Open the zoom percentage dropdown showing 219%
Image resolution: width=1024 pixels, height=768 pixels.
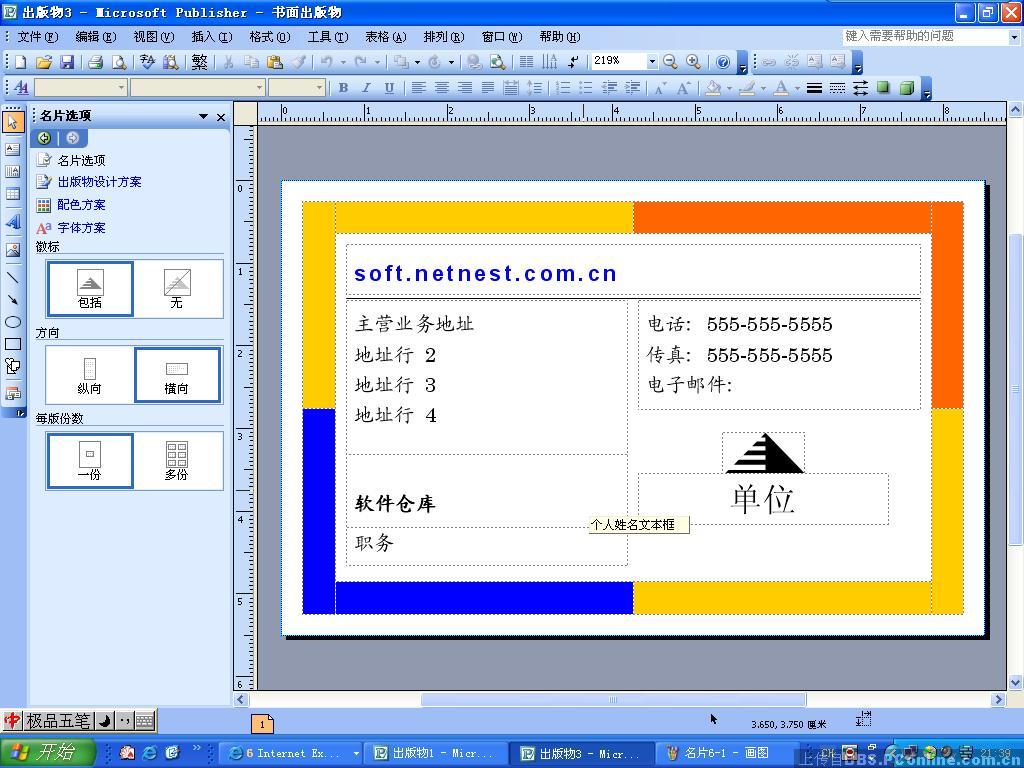click(652, 62)
